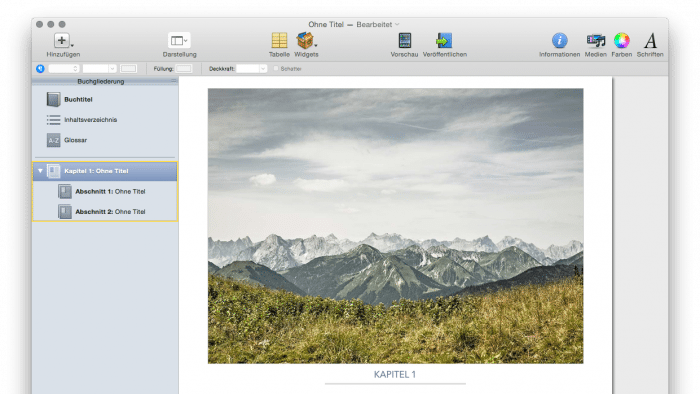Click the line style stepper popup
The height and width of the screenshot is (394, 700).
coord(64,69)
